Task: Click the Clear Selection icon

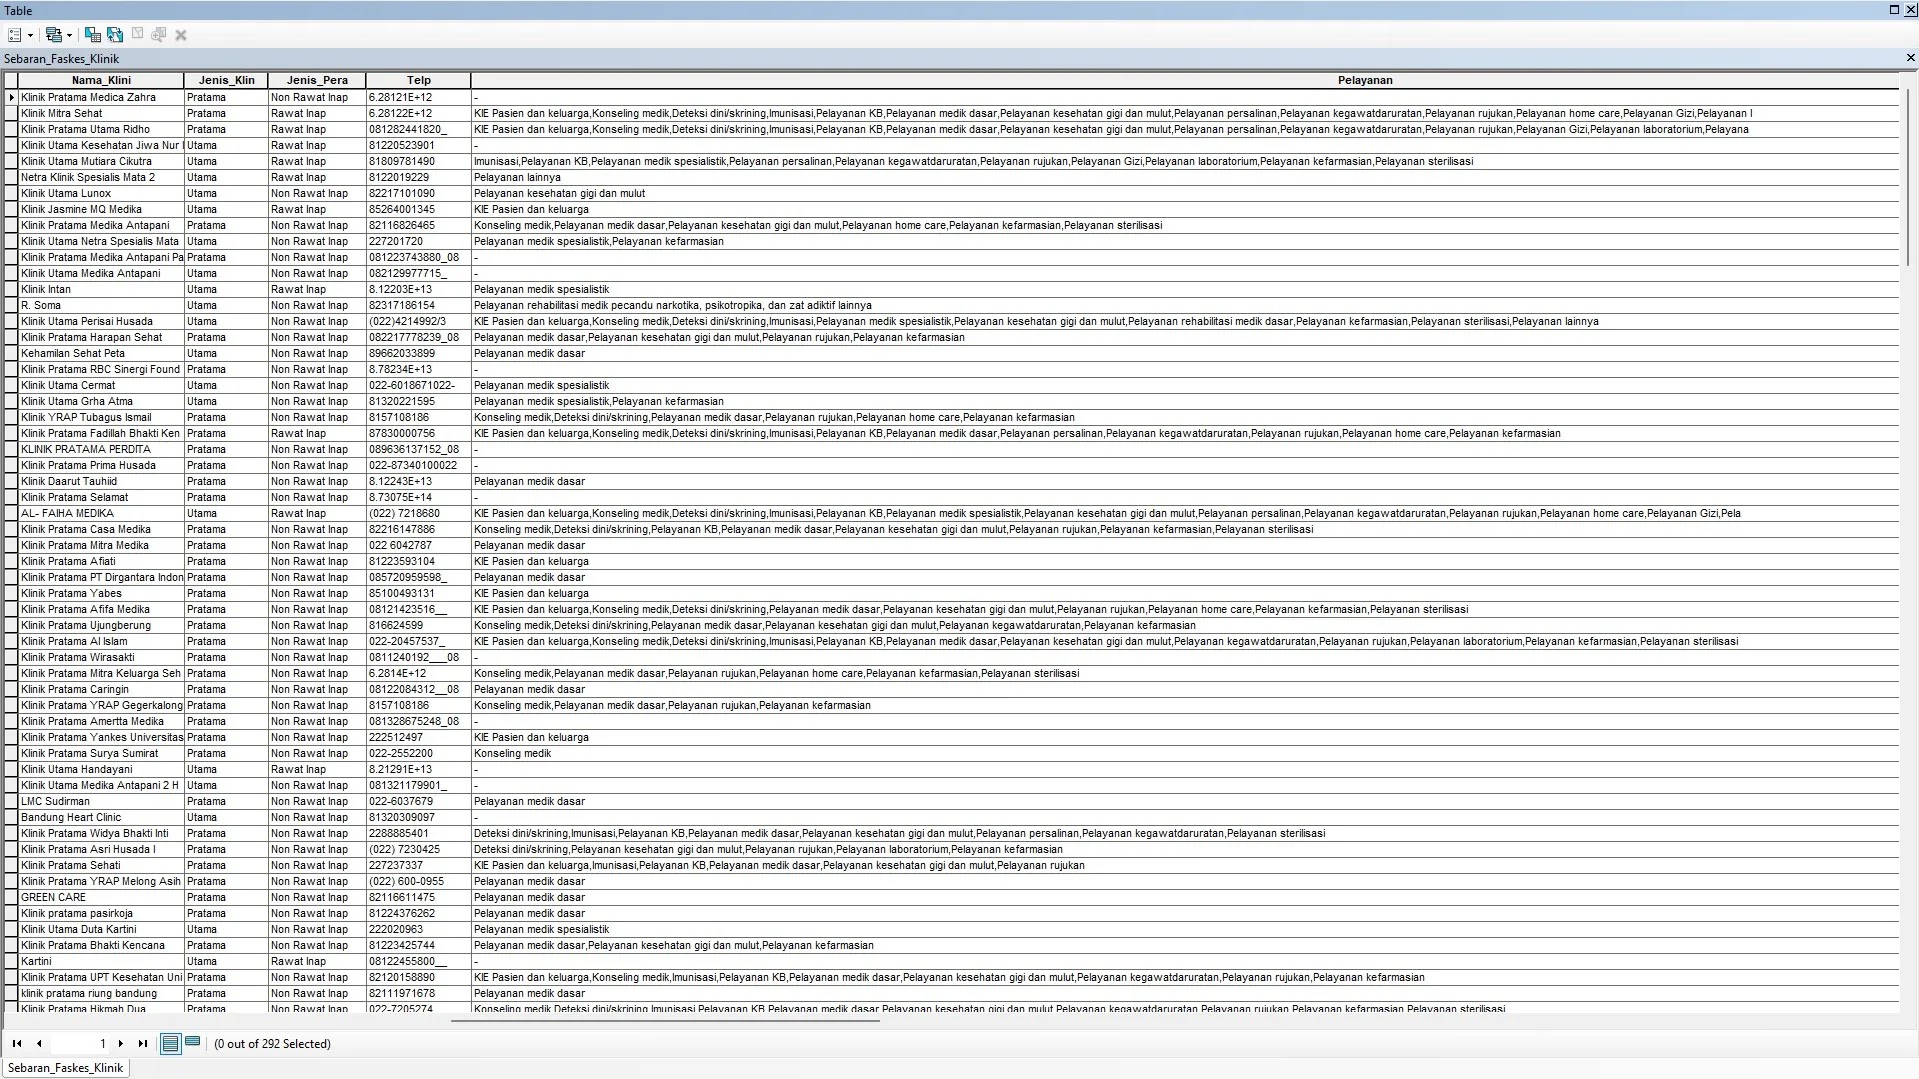Action: click(x=138, y=35)
